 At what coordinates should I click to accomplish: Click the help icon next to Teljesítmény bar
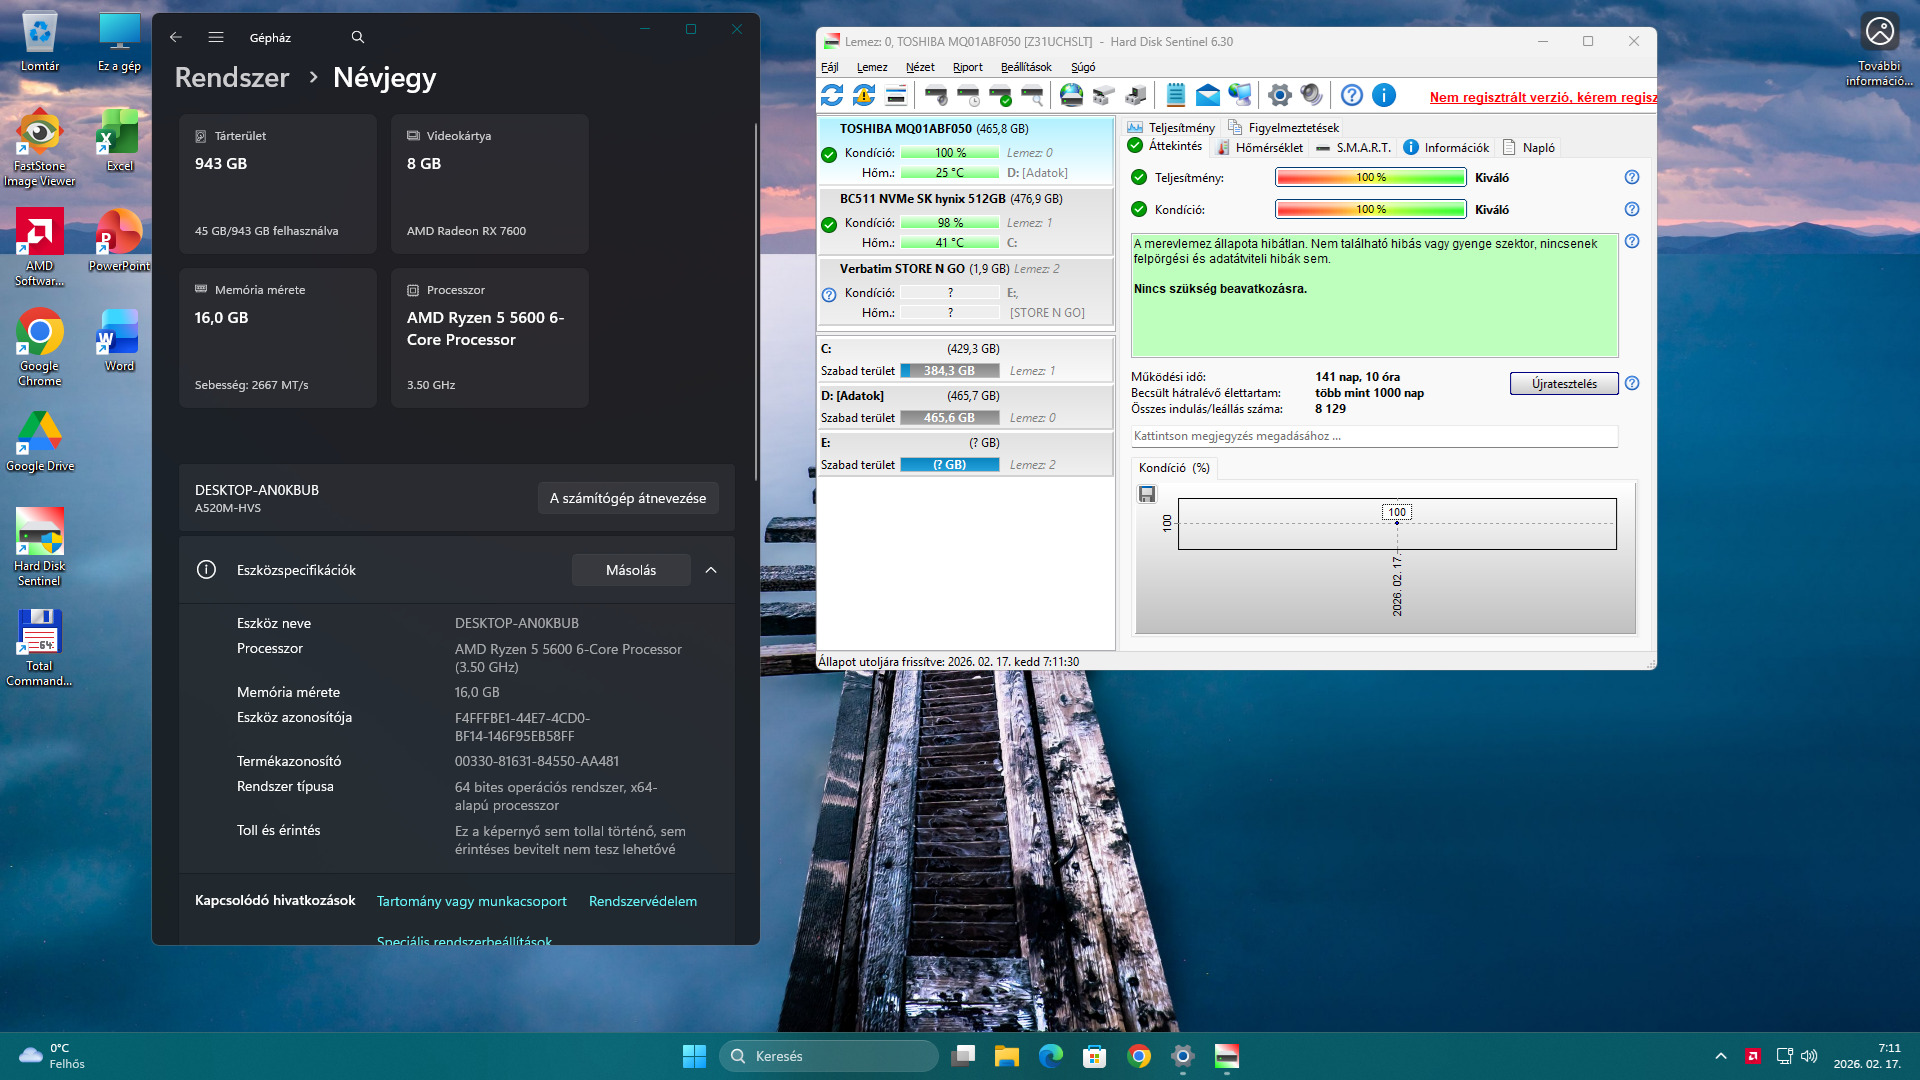tap(1631, 177)
